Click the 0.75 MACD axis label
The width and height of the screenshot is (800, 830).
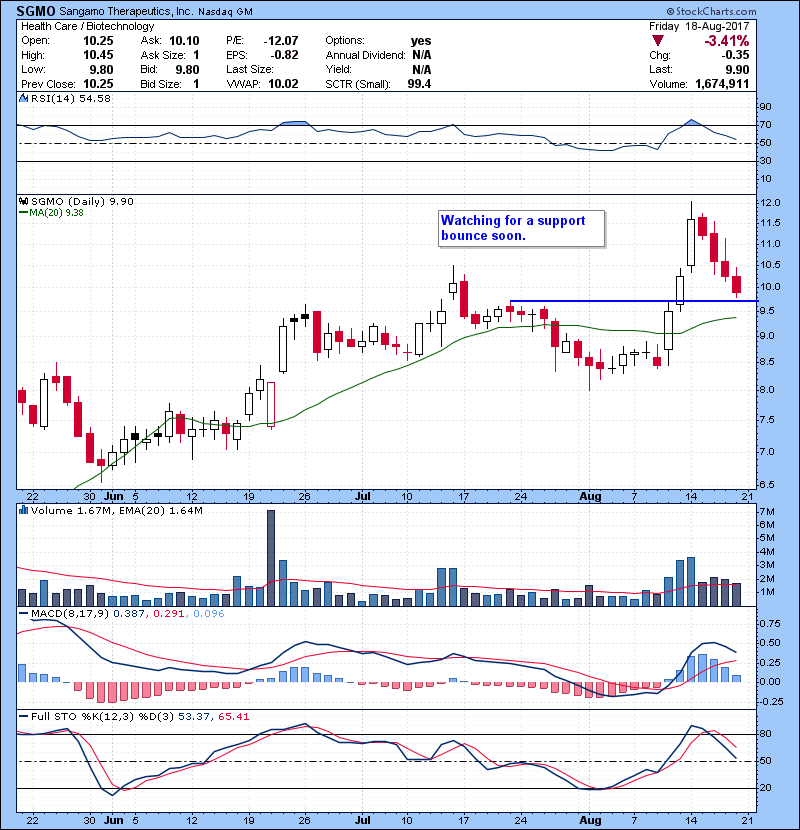tap(770, 624)
